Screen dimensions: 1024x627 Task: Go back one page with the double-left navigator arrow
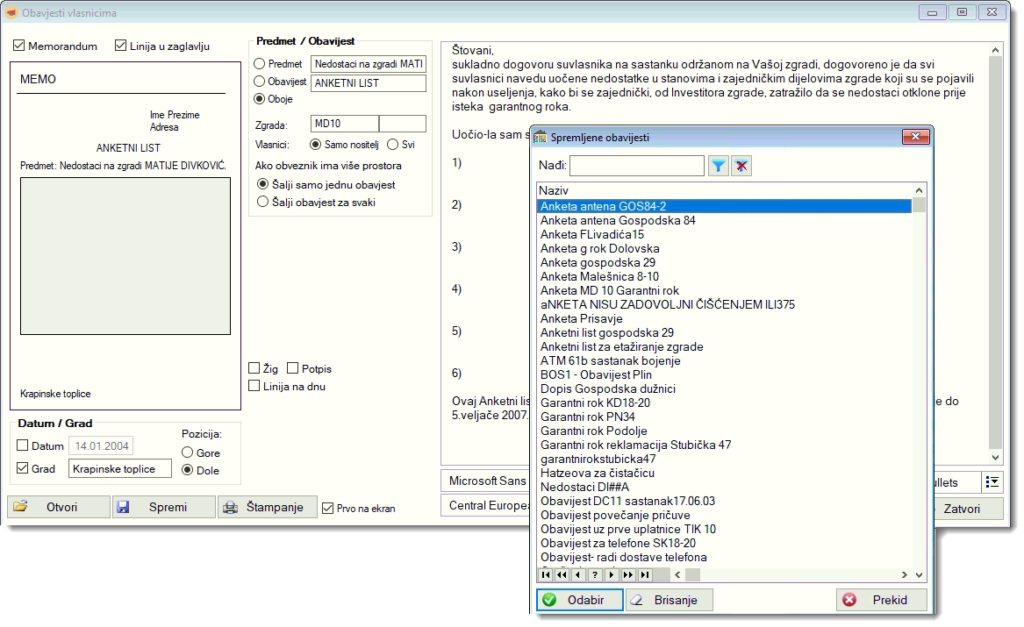coord(562,575)
